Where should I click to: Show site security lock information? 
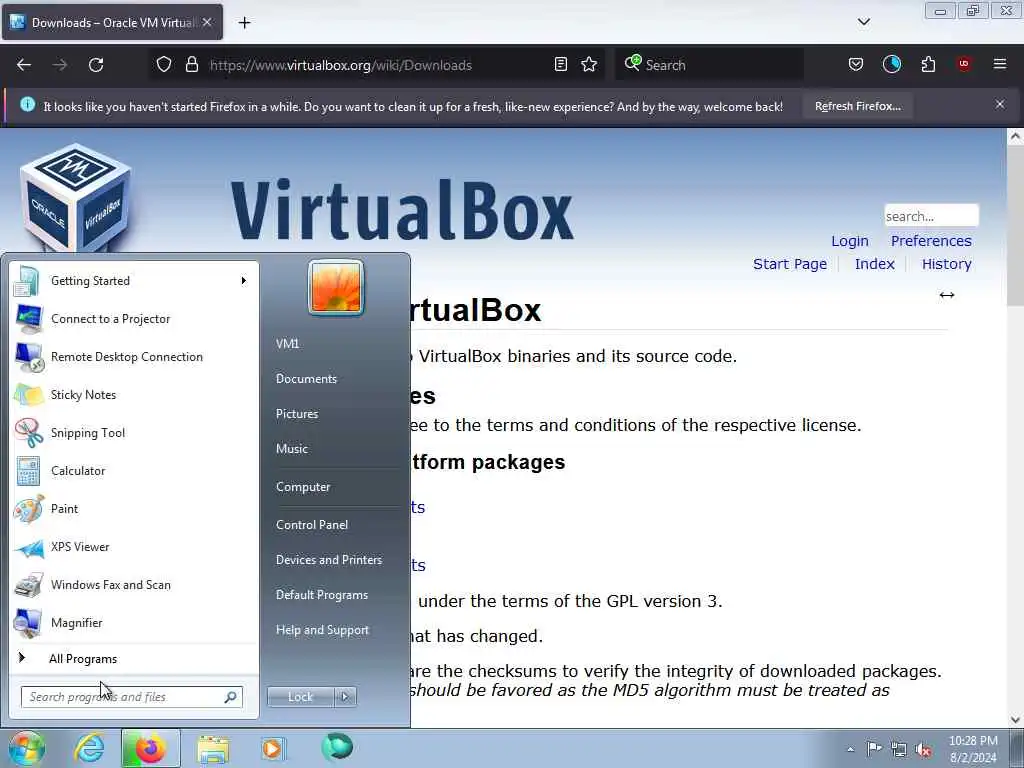click(x=191, y=64)
